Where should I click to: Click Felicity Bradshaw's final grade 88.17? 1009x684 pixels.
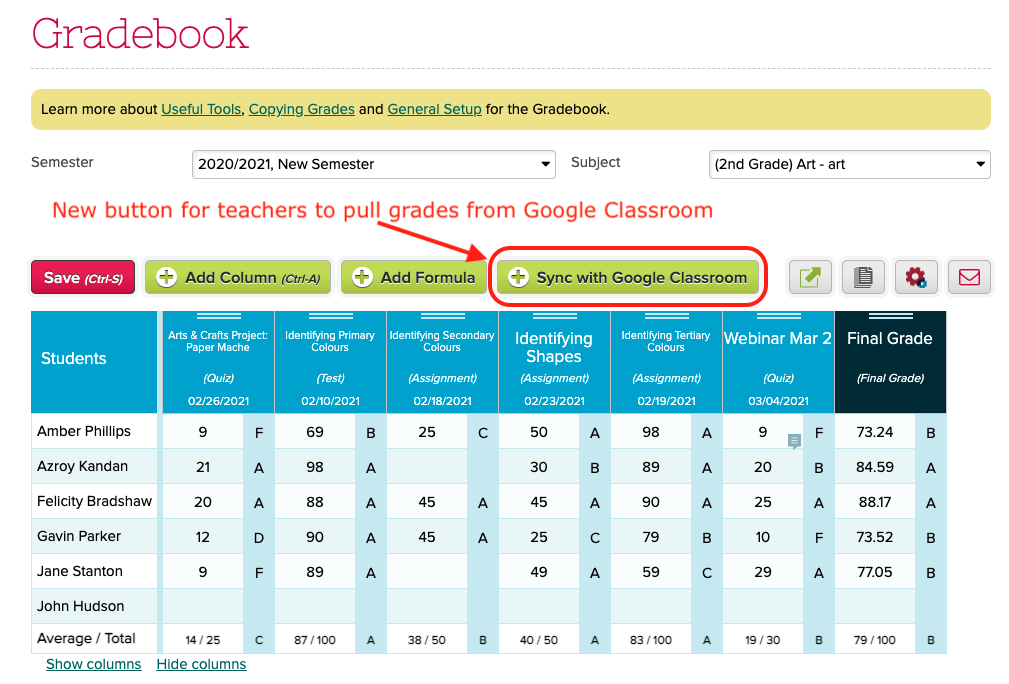pyautogui.click(x=875, y=502)
